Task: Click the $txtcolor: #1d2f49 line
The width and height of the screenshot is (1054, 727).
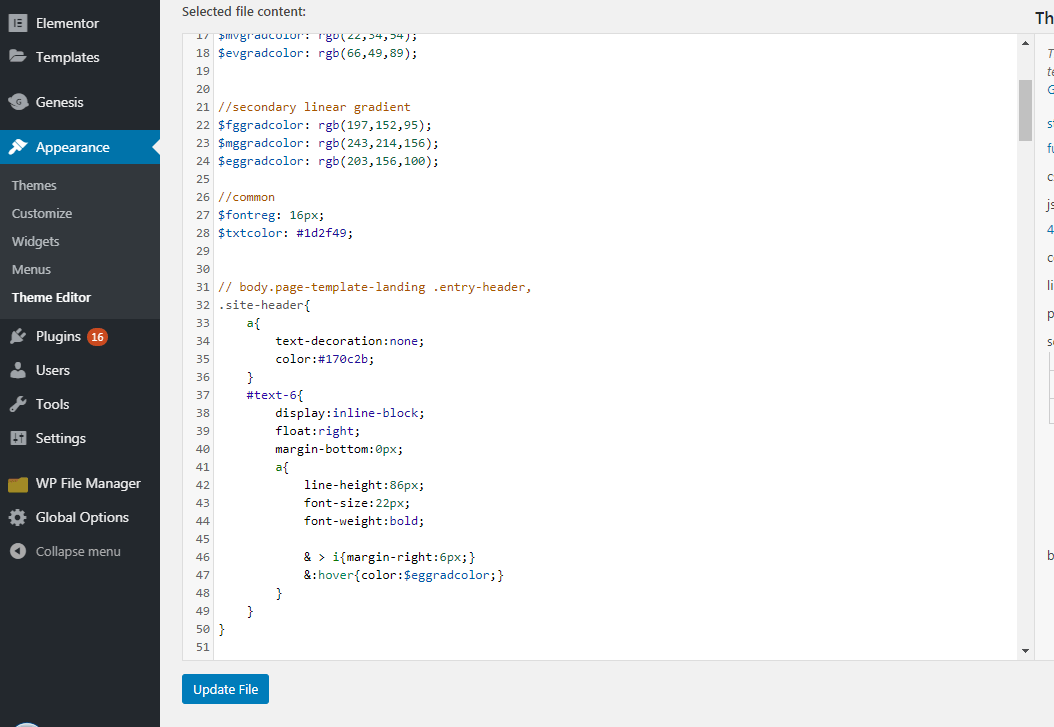Action: point(285,233)
